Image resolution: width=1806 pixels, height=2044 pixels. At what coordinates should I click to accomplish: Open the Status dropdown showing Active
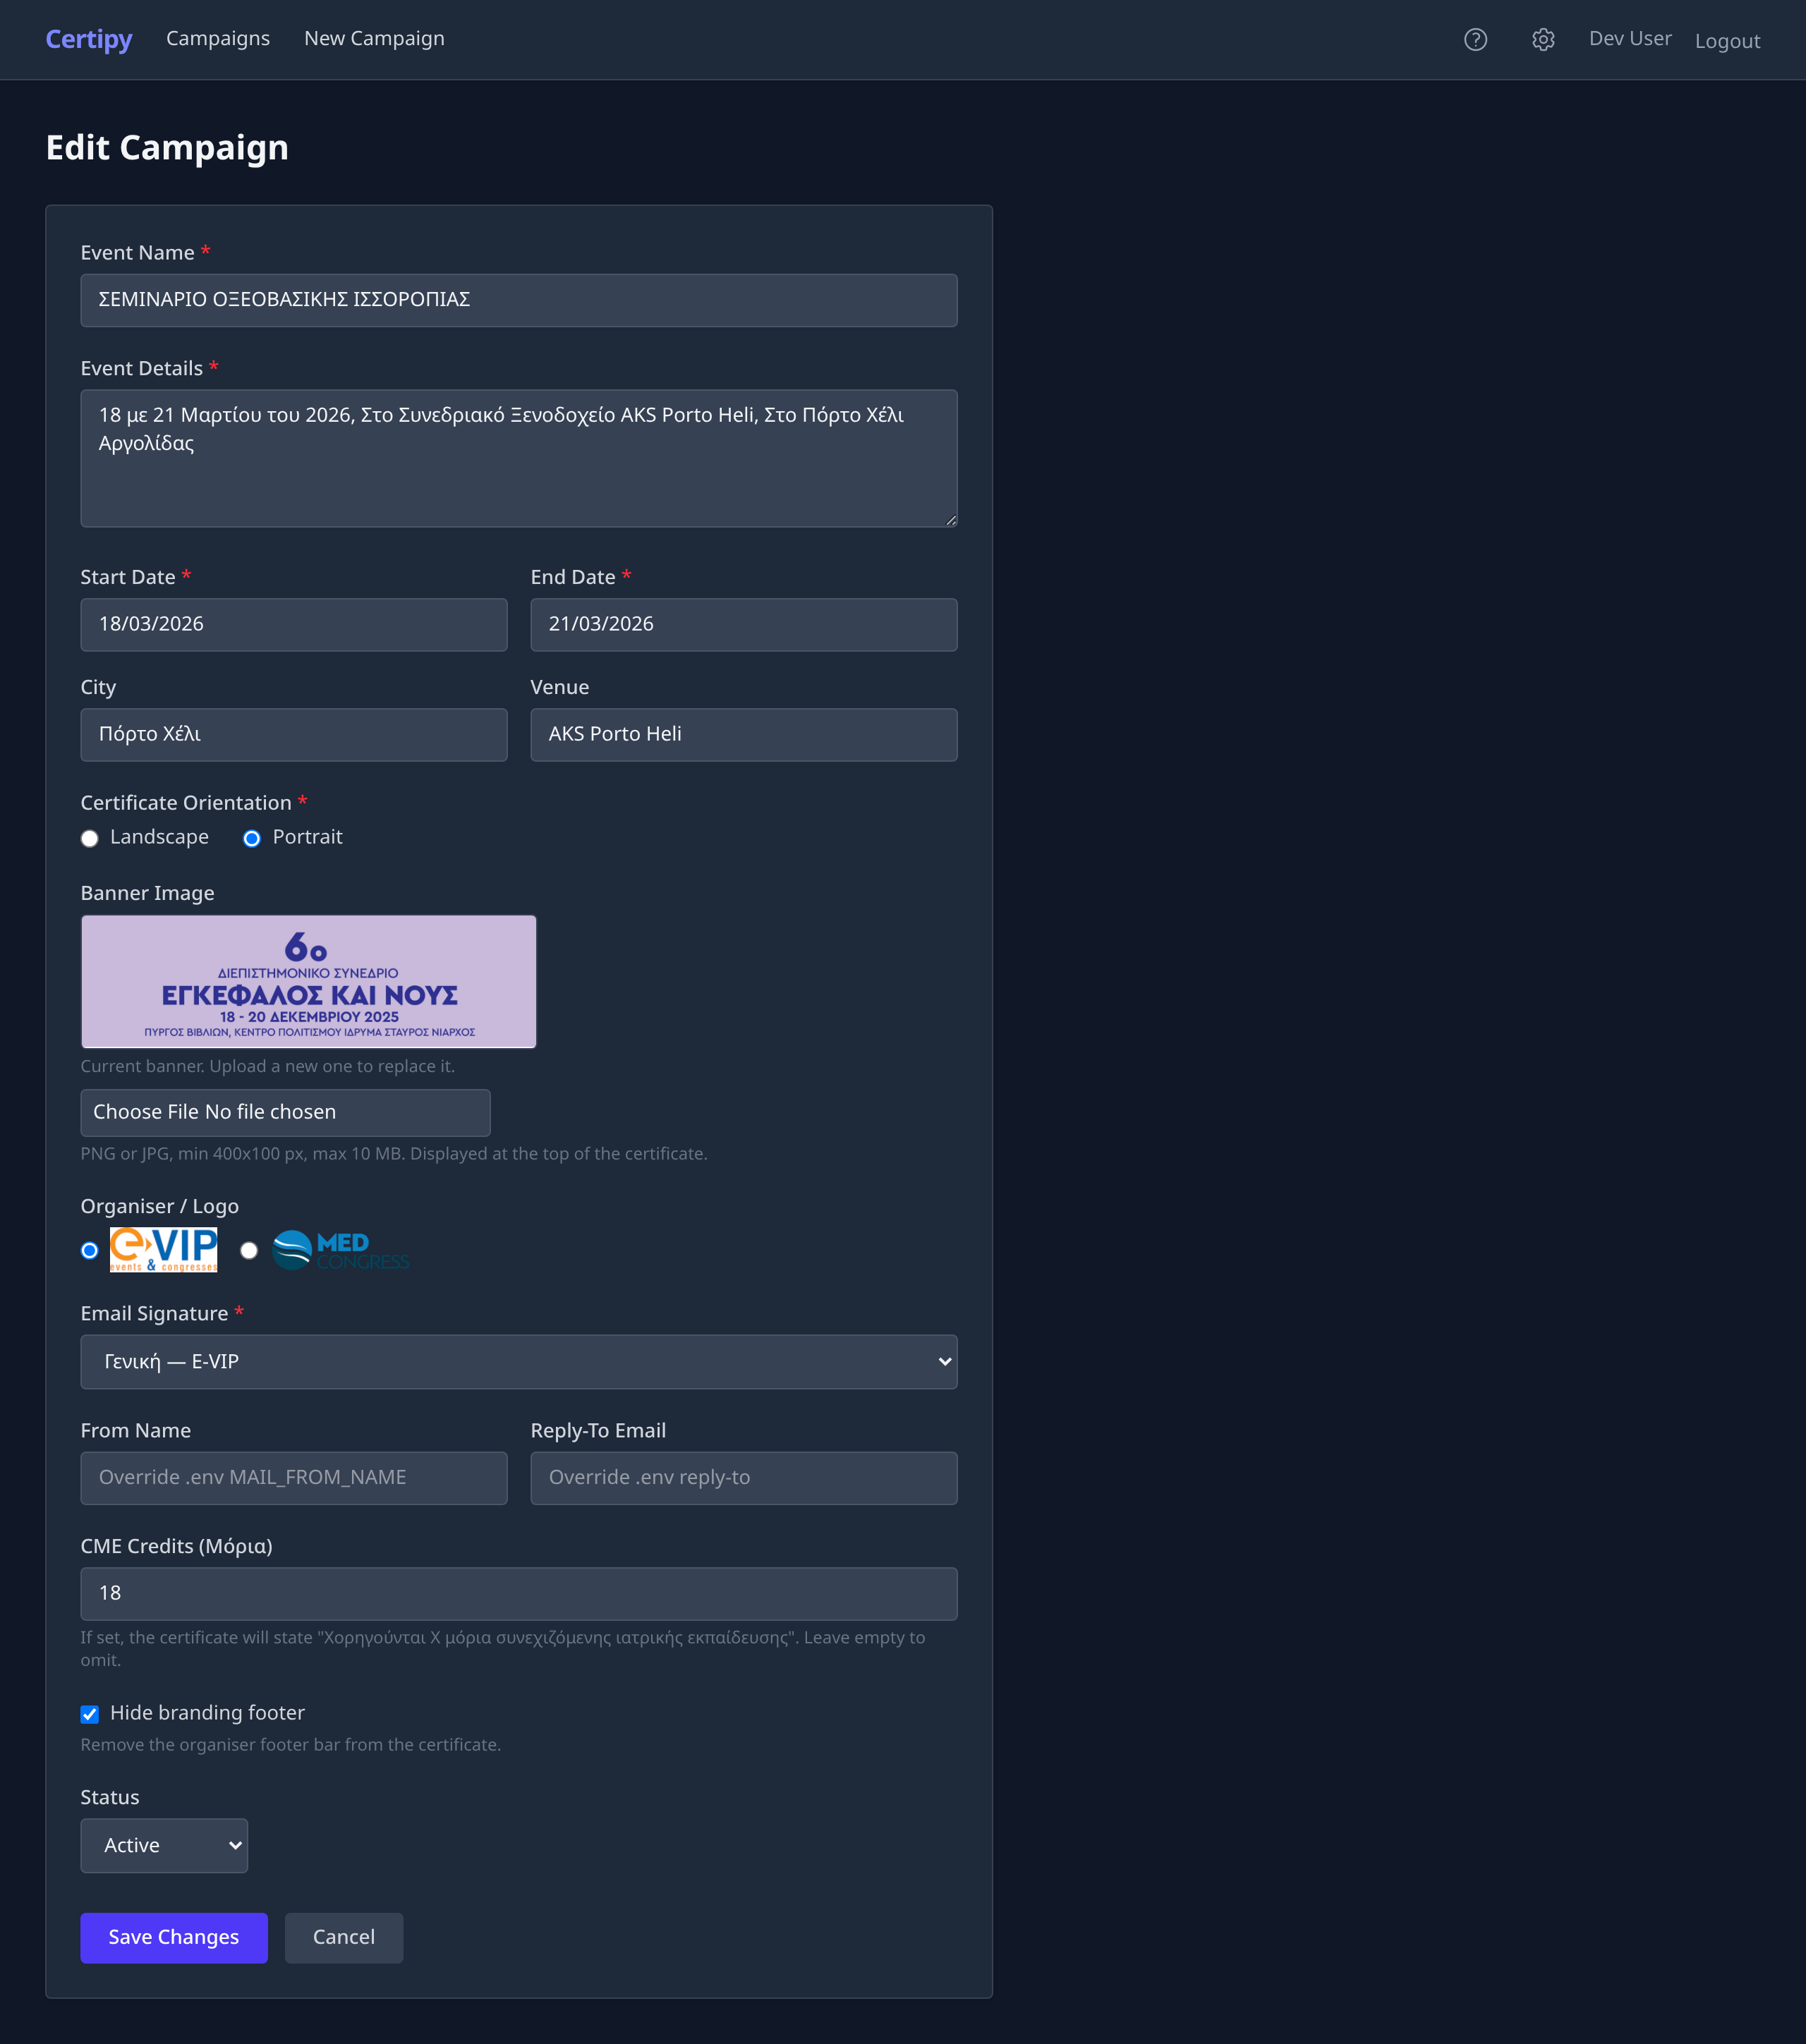tap(164, 1845)
